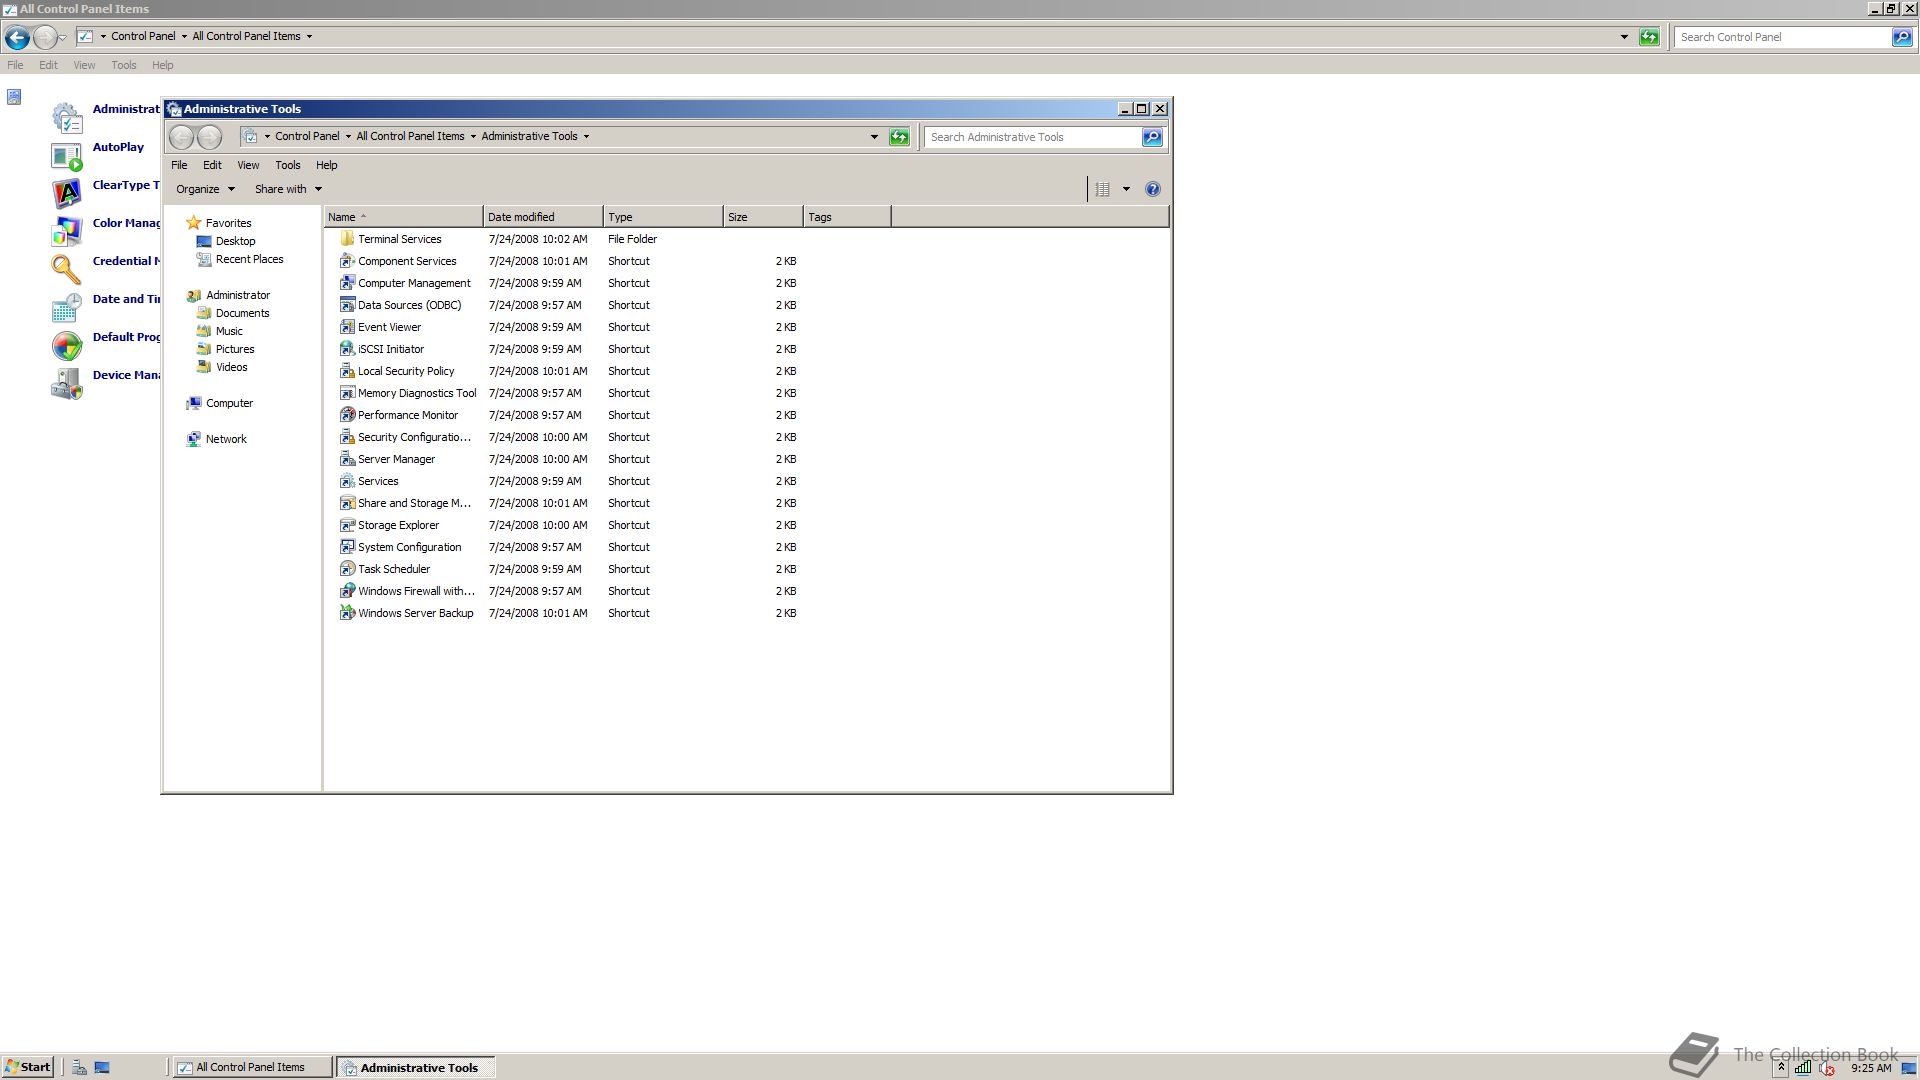1920x1080 pixels.
Task: Open the change view options arrow
Action: coord(1126,189)
